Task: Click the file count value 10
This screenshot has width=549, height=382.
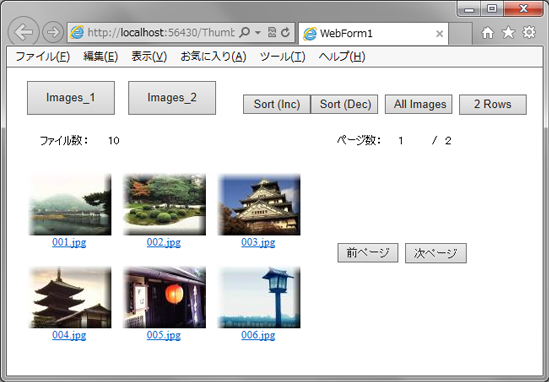Action: [114, 141]
